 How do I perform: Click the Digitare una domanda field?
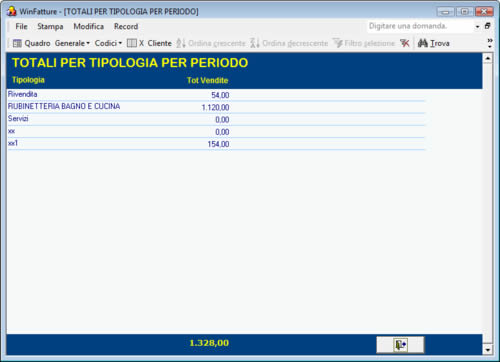[x=420, y=26]
